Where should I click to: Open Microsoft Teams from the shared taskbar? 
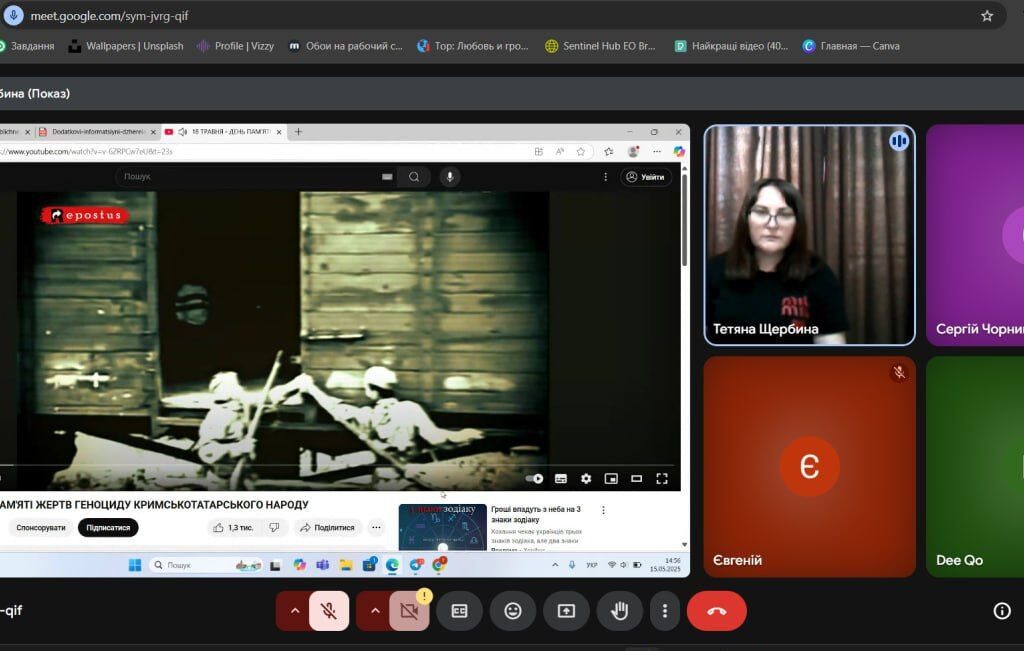point(323,565)
